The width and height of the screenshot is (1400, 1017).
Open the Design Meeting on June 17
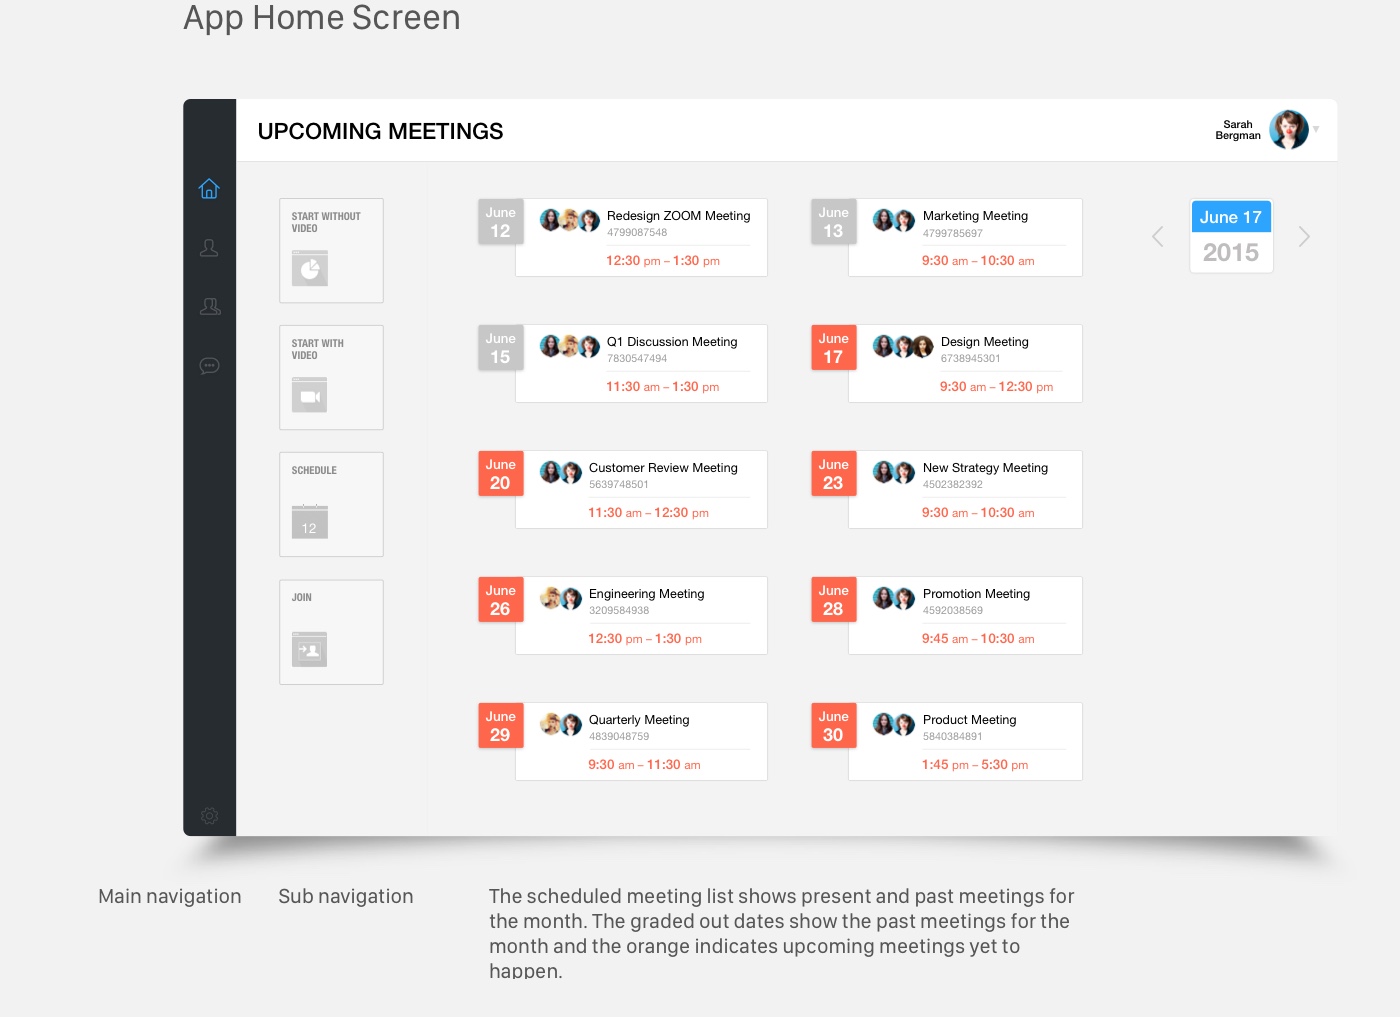click(x=984, y=342)
